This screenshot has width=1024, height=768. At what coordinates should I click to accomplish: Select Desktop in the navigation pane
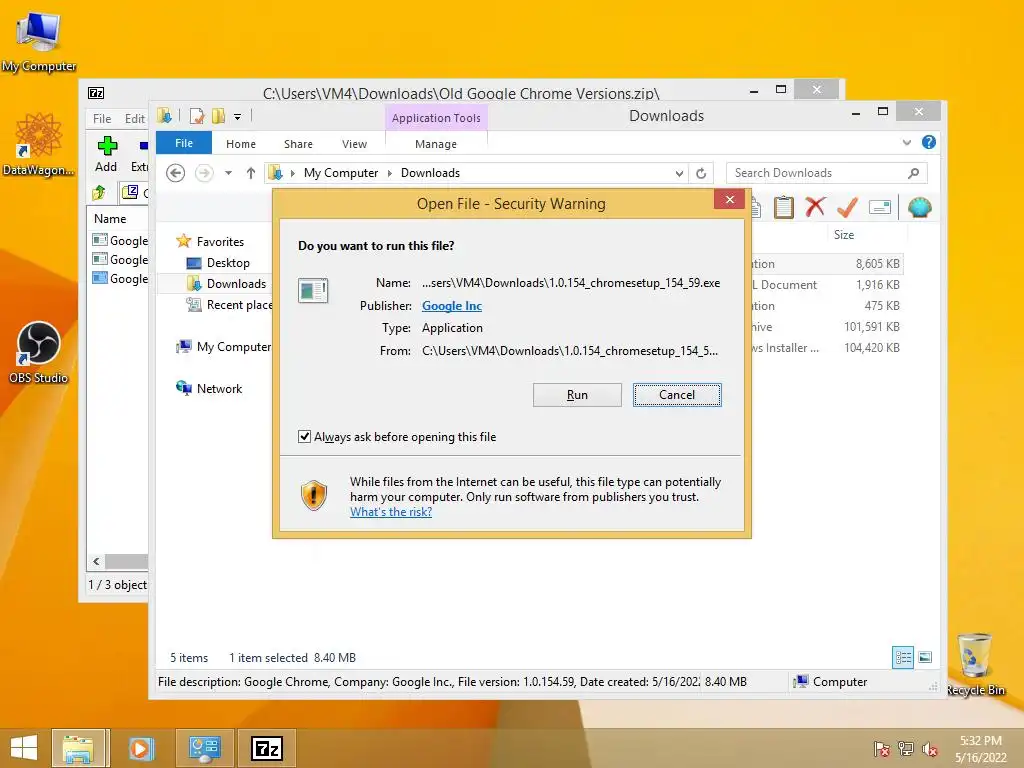pyautogui.click(x=228, y=263)
